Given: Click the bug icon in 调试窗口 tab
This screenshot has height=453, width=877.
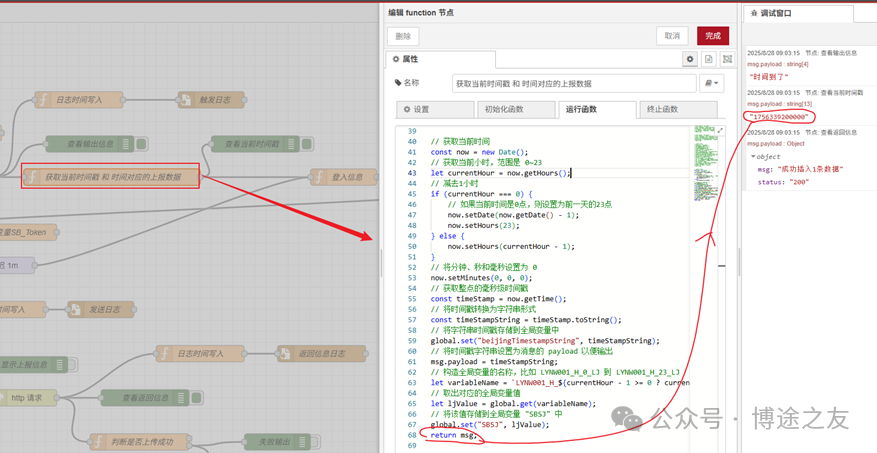Looking at the screenshot, I should pos(754,13).
